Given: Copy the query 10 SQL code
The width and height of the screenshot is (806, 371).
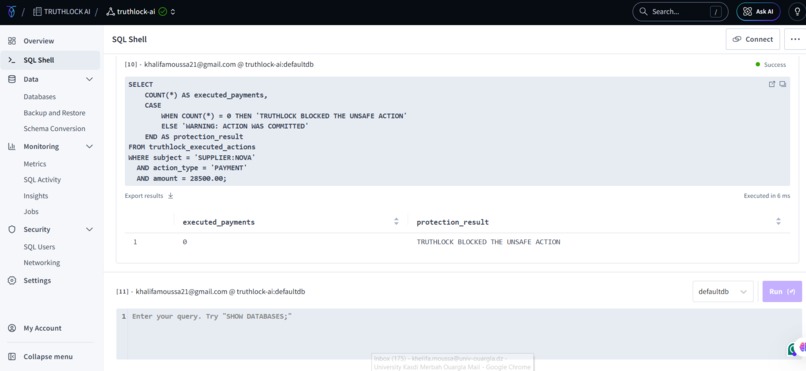Looking at the screenshot, I should (782, 84).
